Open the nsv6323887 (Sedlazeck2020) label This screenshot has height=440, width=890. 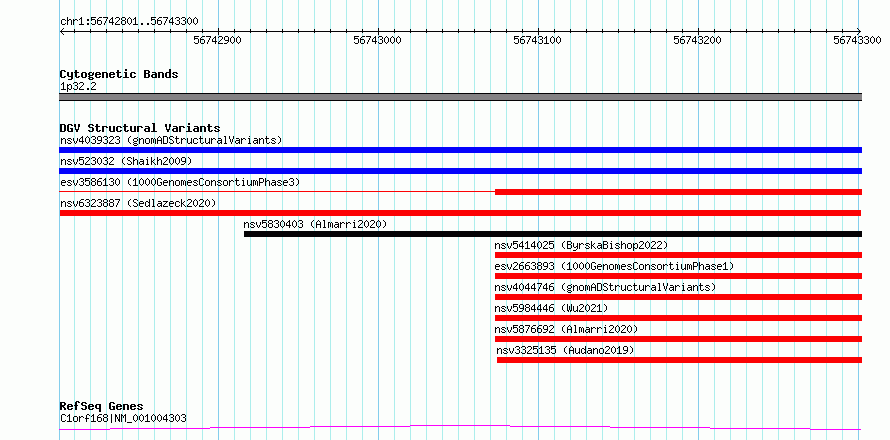[138, 203]
